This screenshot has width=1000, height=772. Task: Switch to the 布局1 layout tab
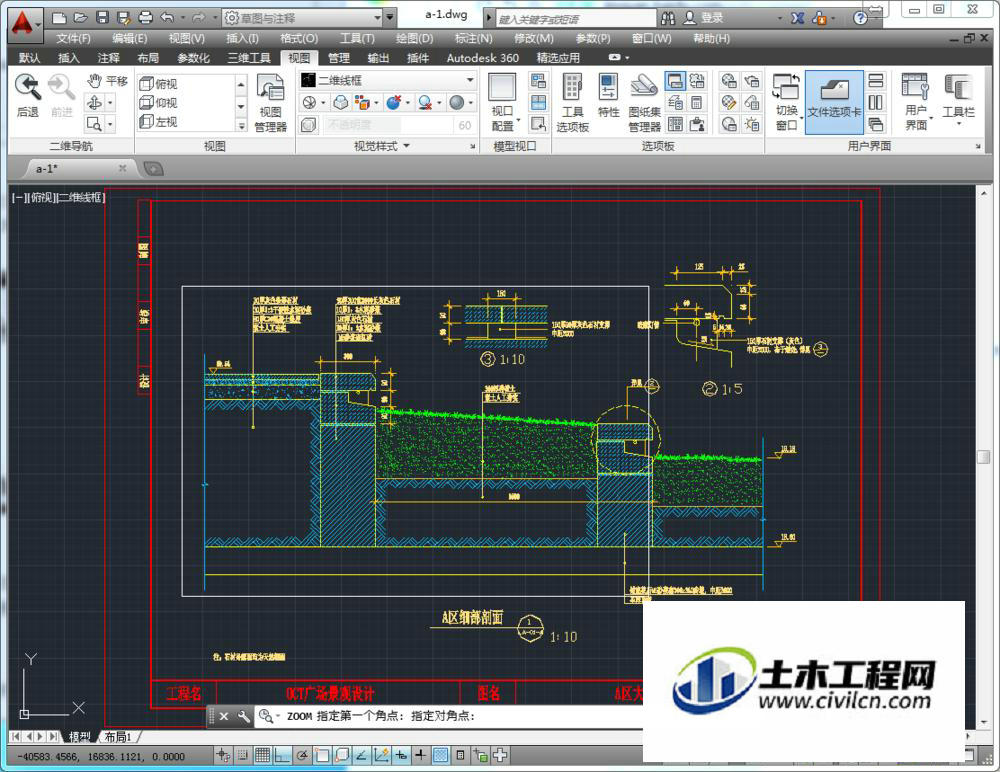[x=118, y=737]
